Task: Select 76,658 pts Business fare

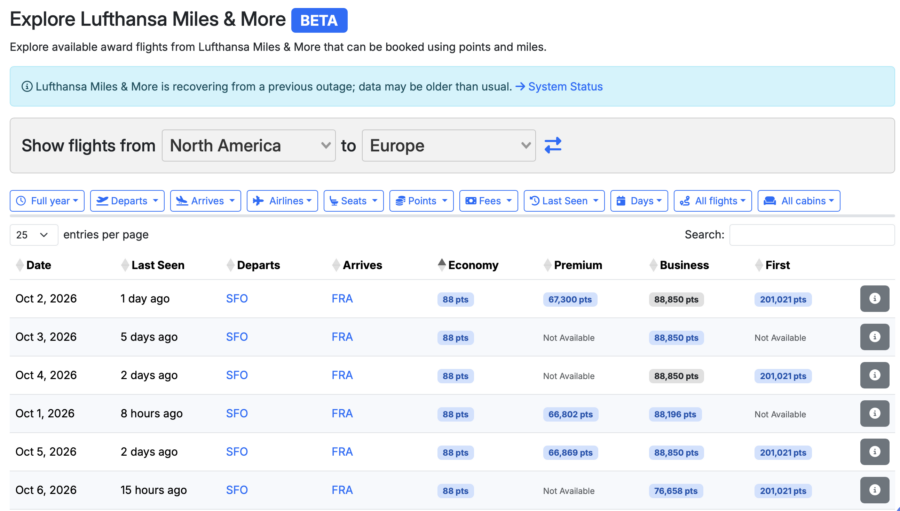Action: click(x=676, y=491)
